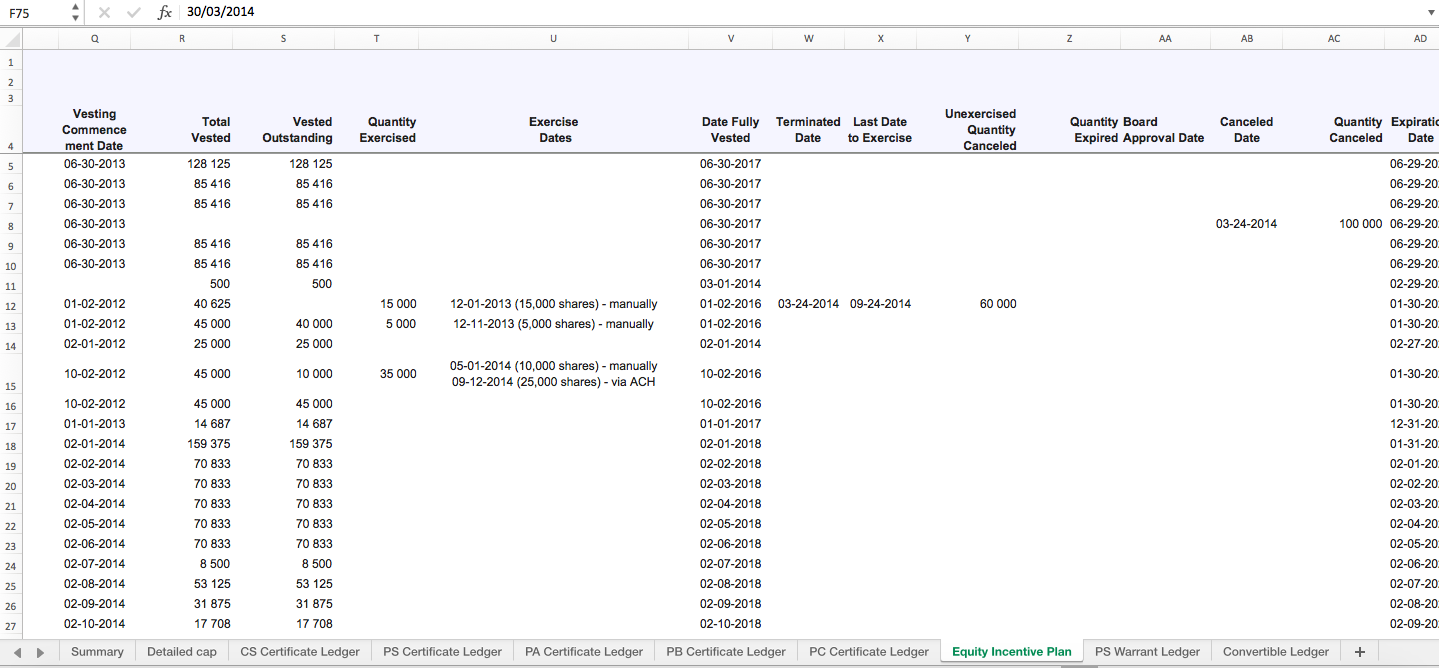This screenshot has height=668, width=1439.
Task: Open the CS Certificate Ledger tab
Action: tap(300, 652)
